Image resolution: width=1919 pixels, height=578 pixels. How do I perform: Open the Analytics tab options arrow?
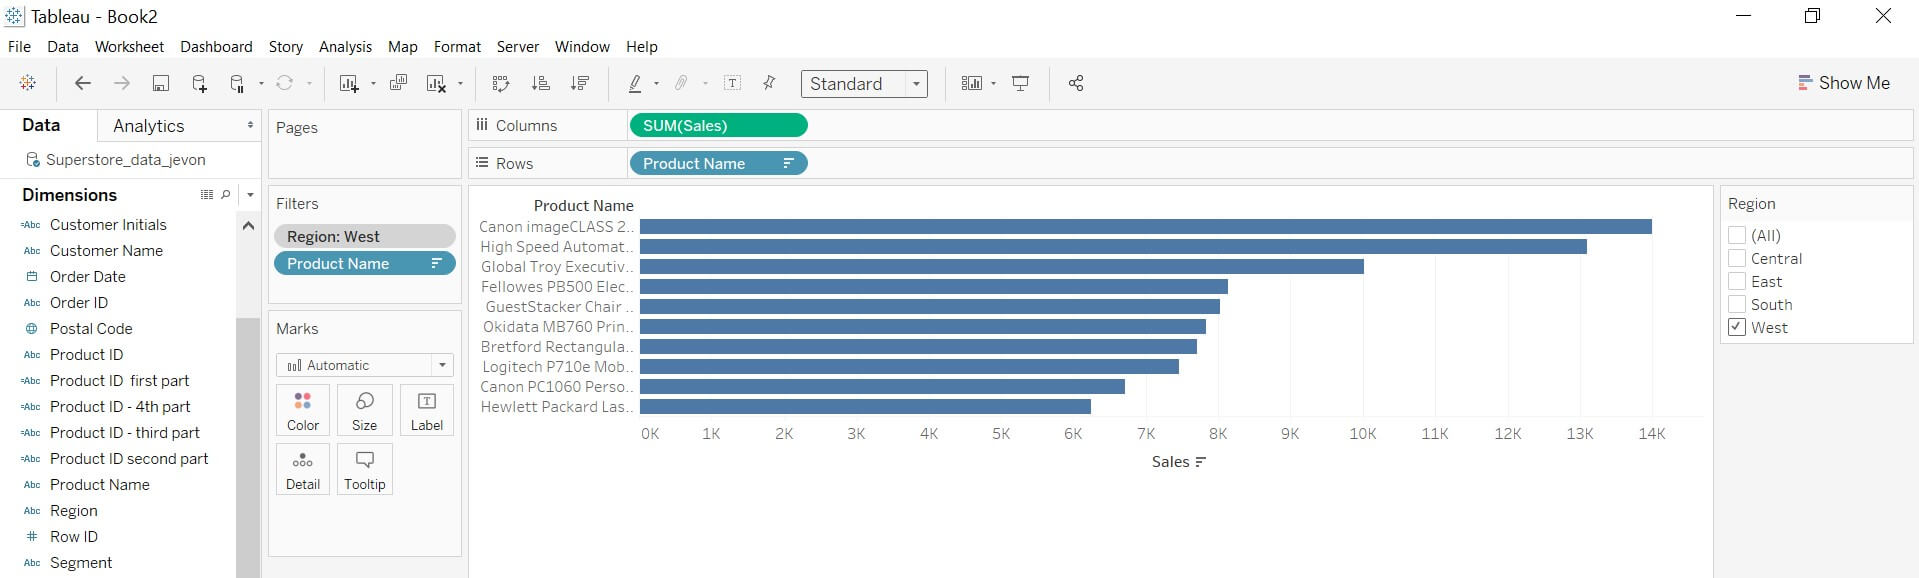click(250, 125)
